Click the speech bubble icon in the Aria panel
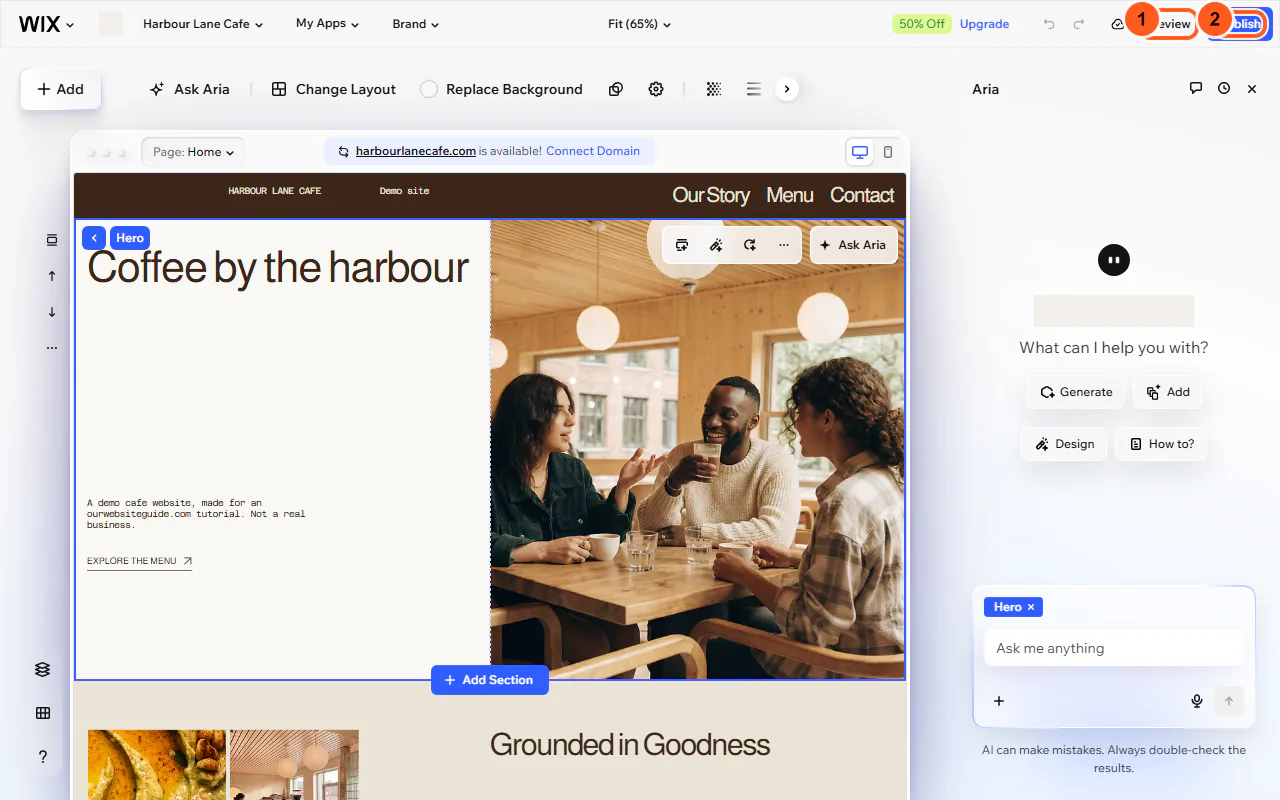The width and height of the screenshot is (1280, 800). pos(1196,88)
